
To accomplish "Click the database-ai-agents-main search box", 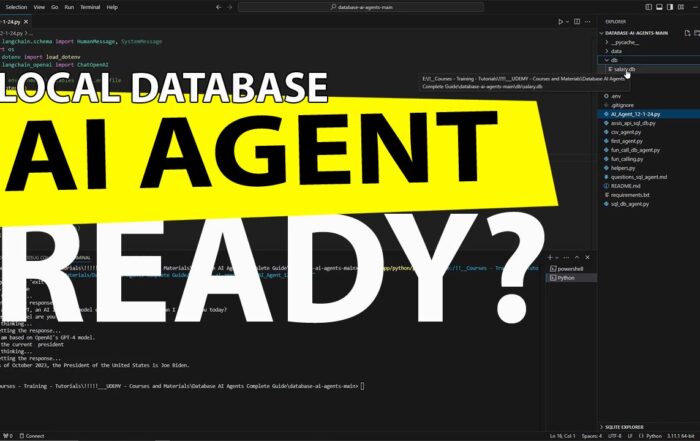I will click(361, 7).
